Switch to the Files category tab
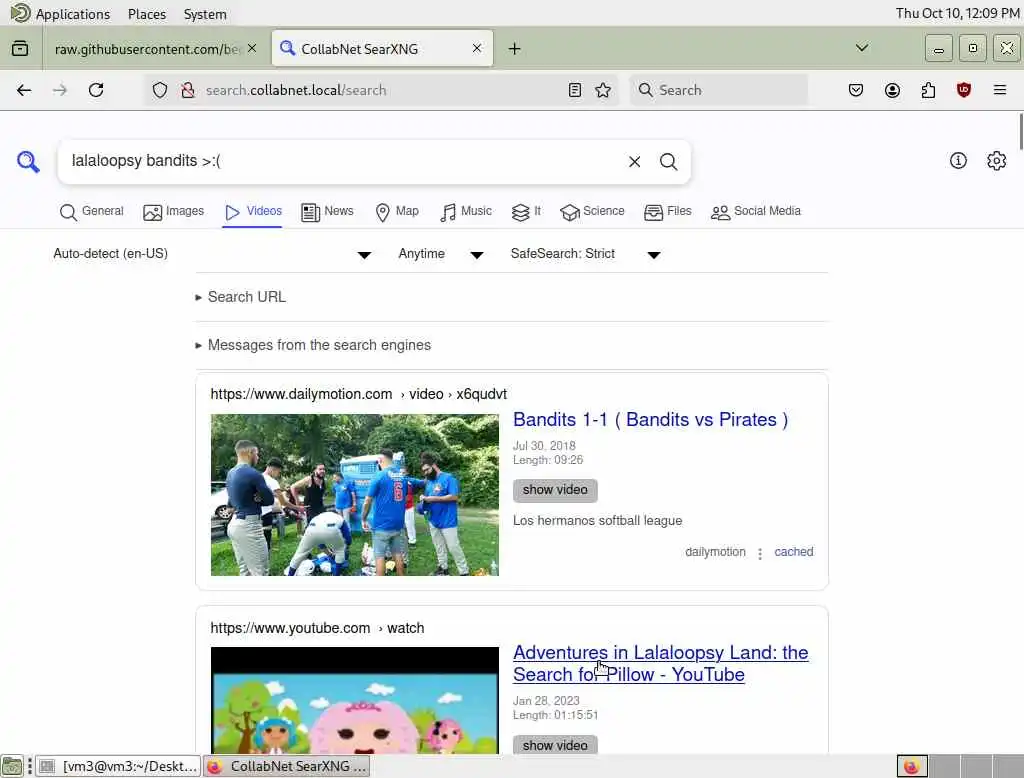 (x=667, y=212)
